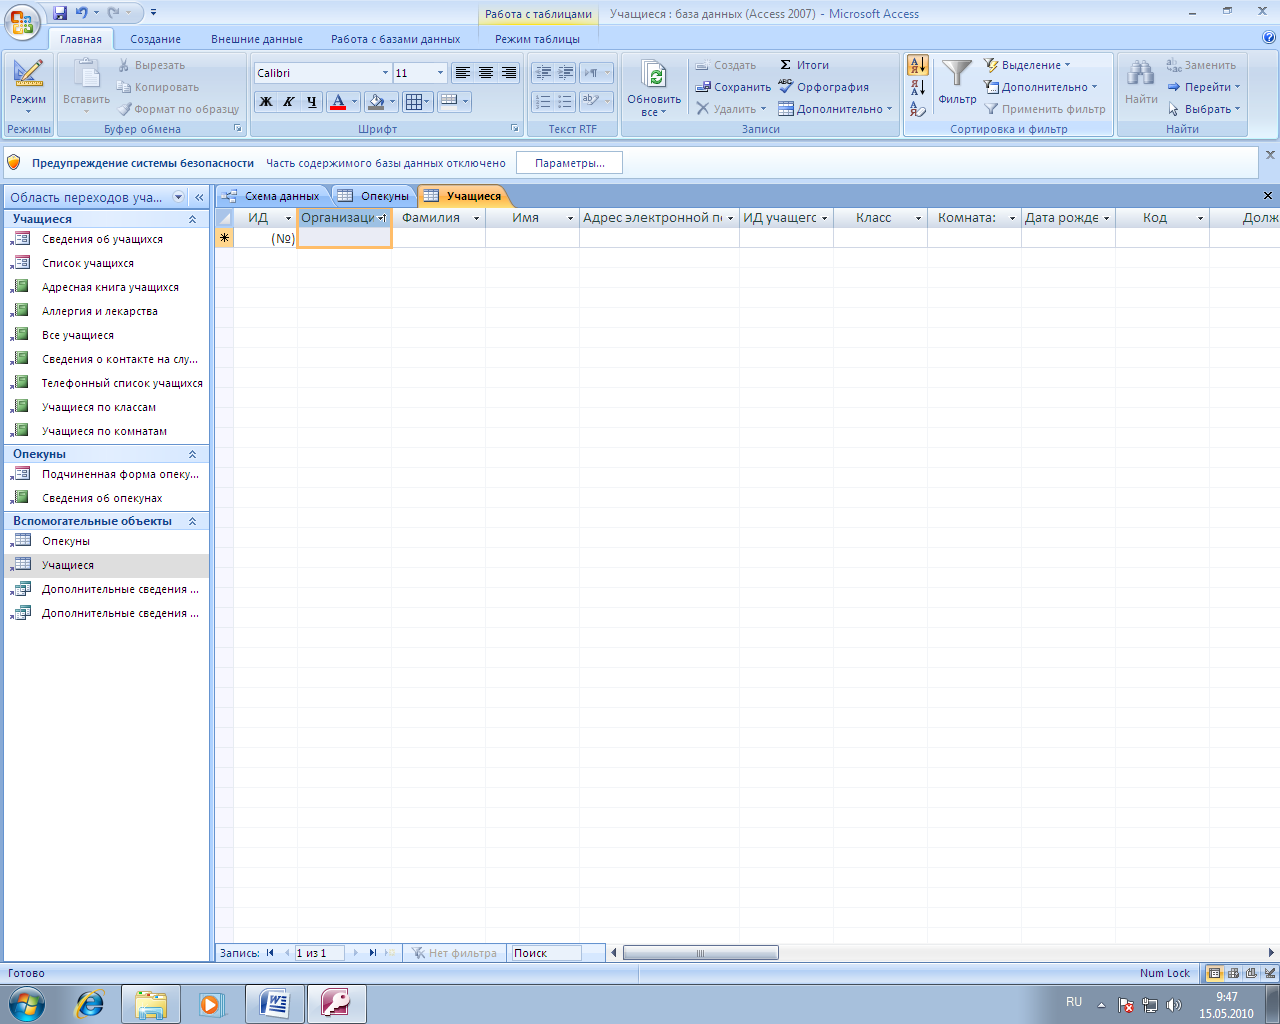Apply the font color A swatch
The width and height of the screenshot is (1280, 1024).
click(x=337, y=102)
